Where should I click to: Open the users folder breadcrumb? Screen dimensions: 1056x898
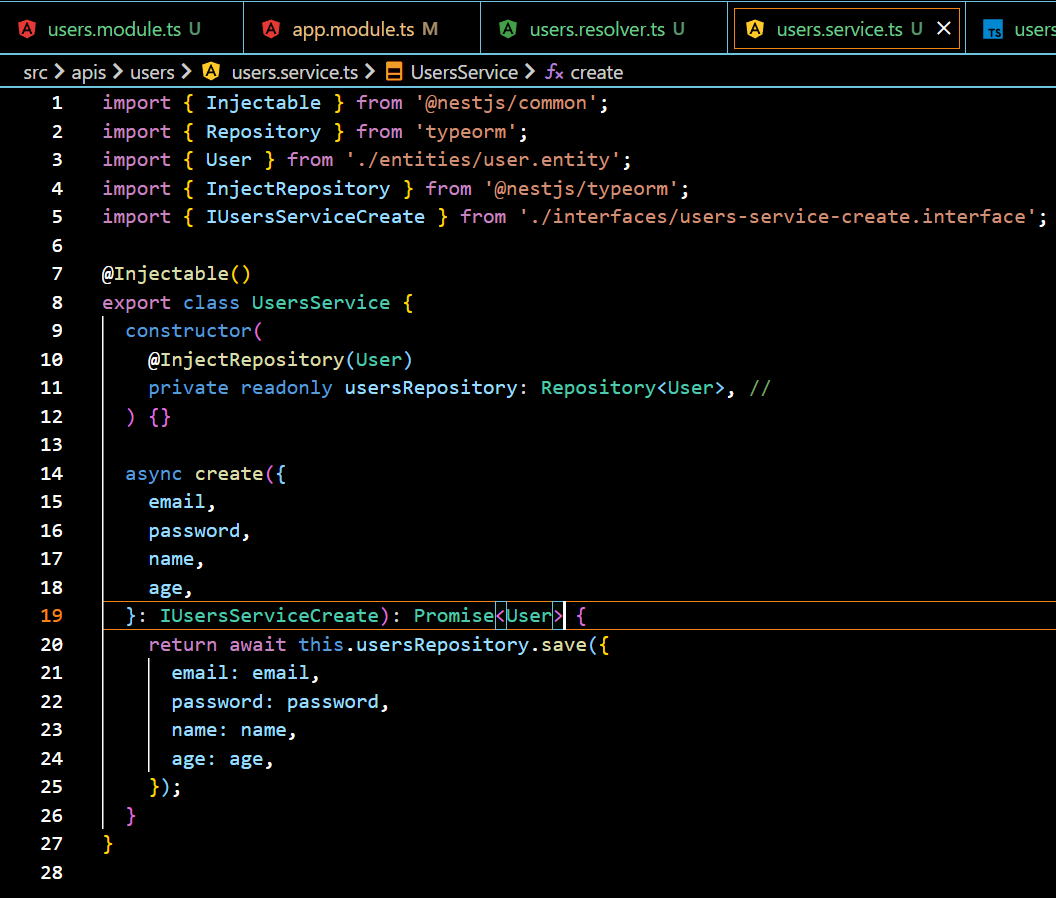[x=152, y=72]
